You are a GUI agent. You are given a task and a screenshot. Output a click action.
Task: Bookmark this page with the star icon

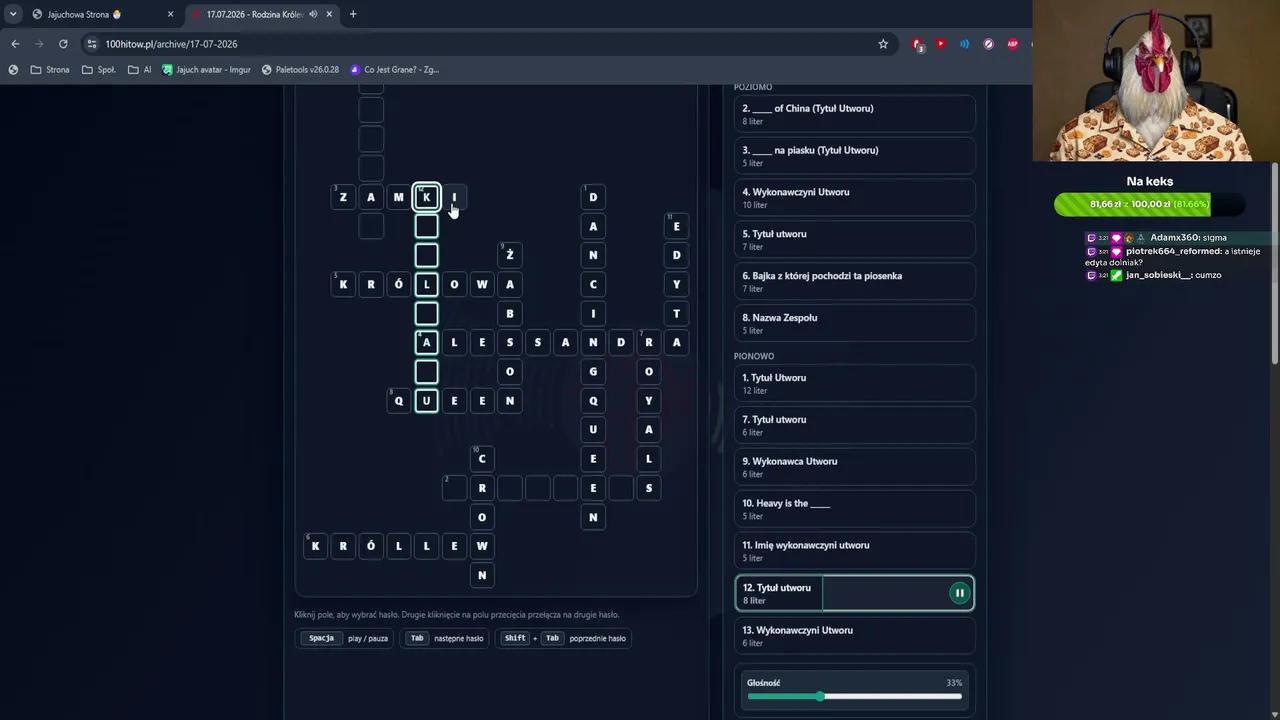[x=883, y=44]
